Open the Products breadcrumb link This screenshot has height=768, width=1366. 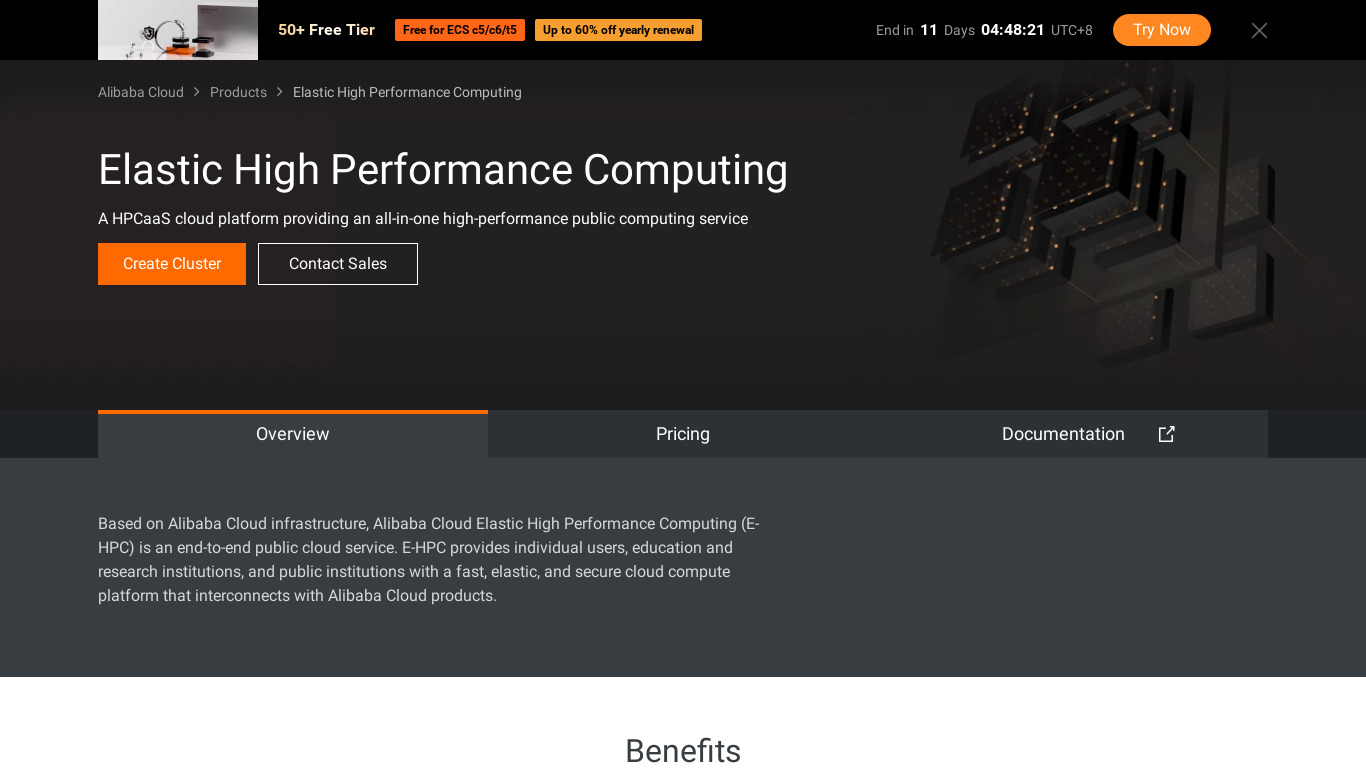238,92
